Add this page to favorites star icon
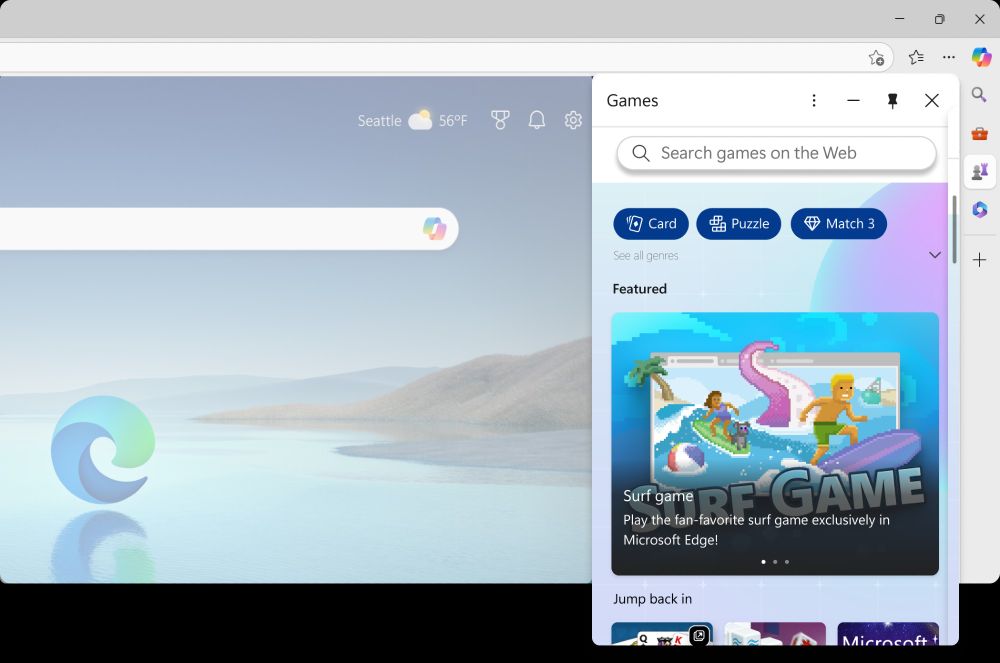 (876, 58)
